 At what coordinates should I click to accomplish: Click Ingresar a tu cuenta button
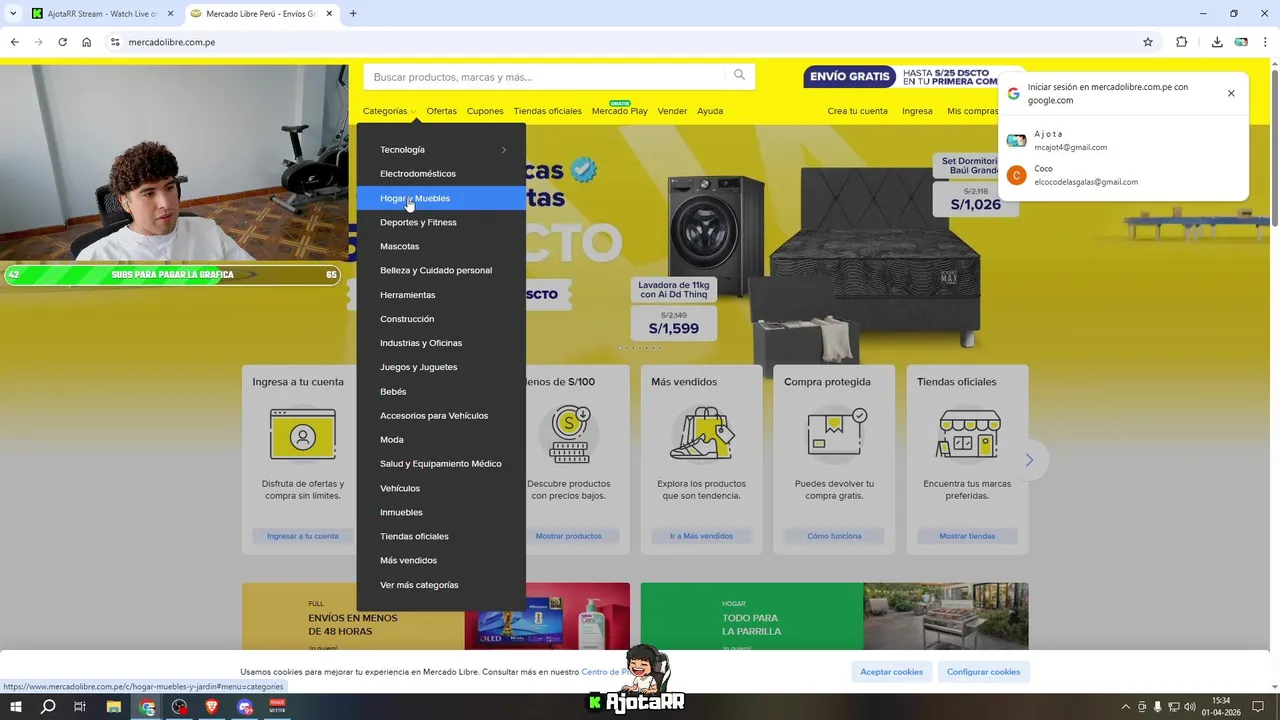(x=303, y=536)
